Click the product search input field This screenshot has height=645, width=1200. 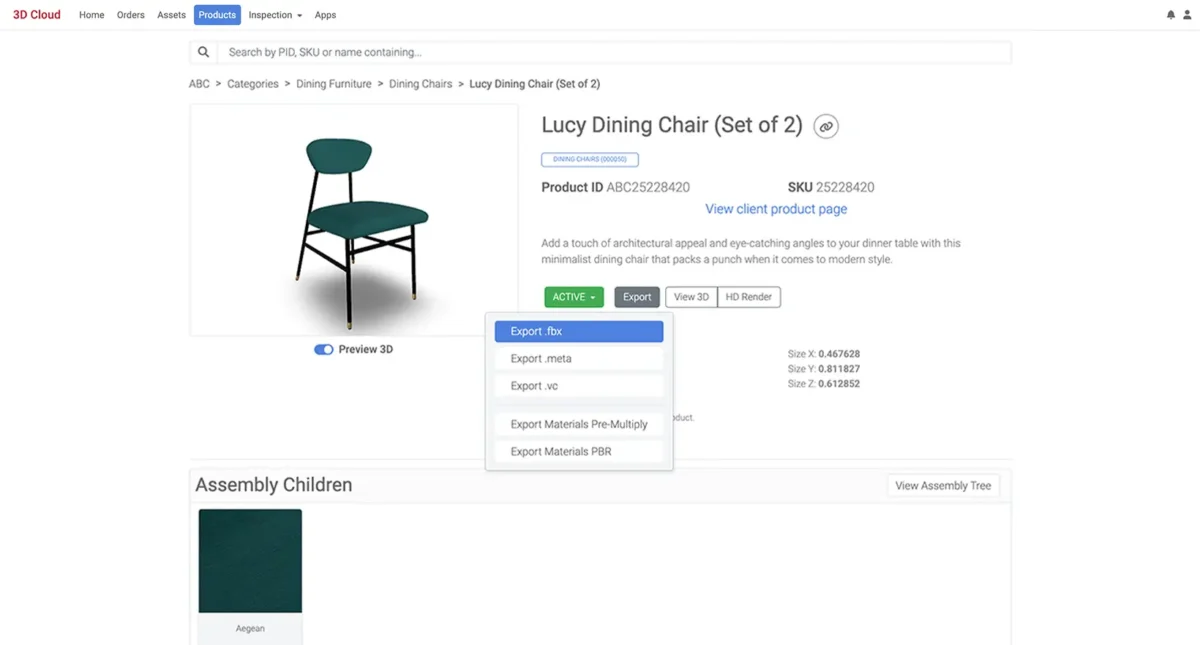610,52
